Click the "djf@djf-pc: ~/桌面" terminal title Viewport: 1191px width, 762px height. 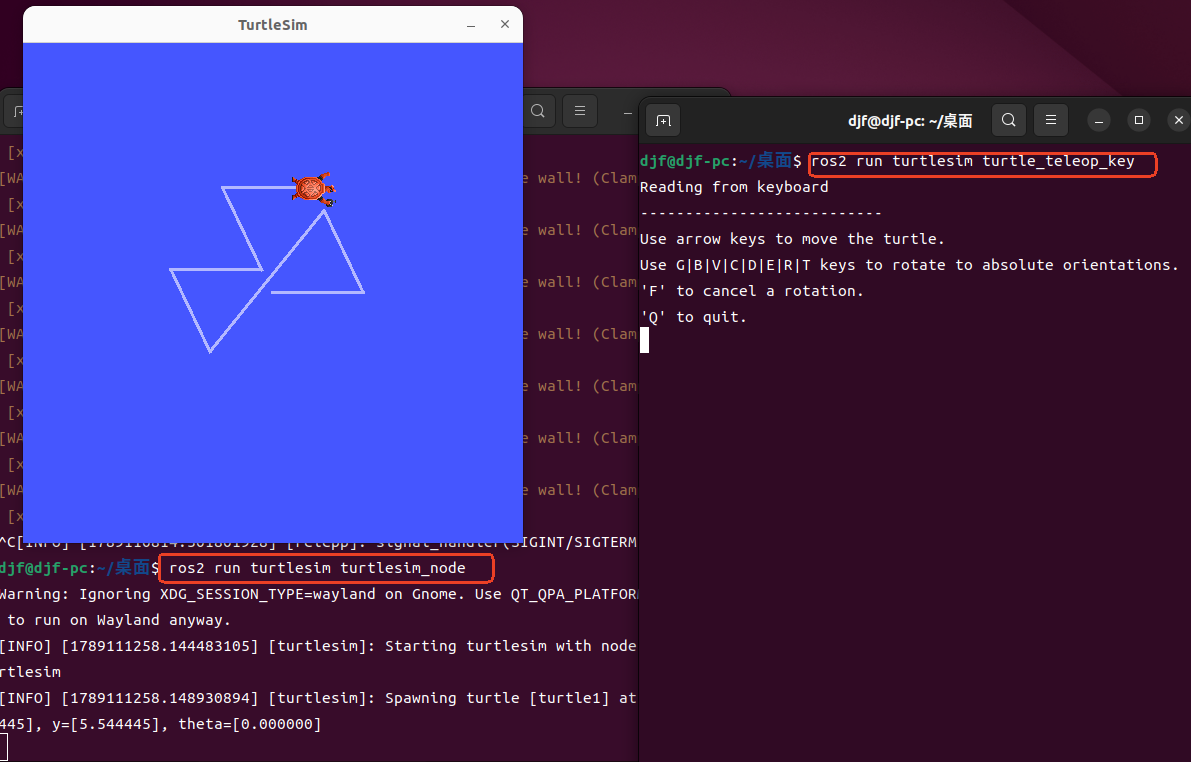(x=910, y=121)
